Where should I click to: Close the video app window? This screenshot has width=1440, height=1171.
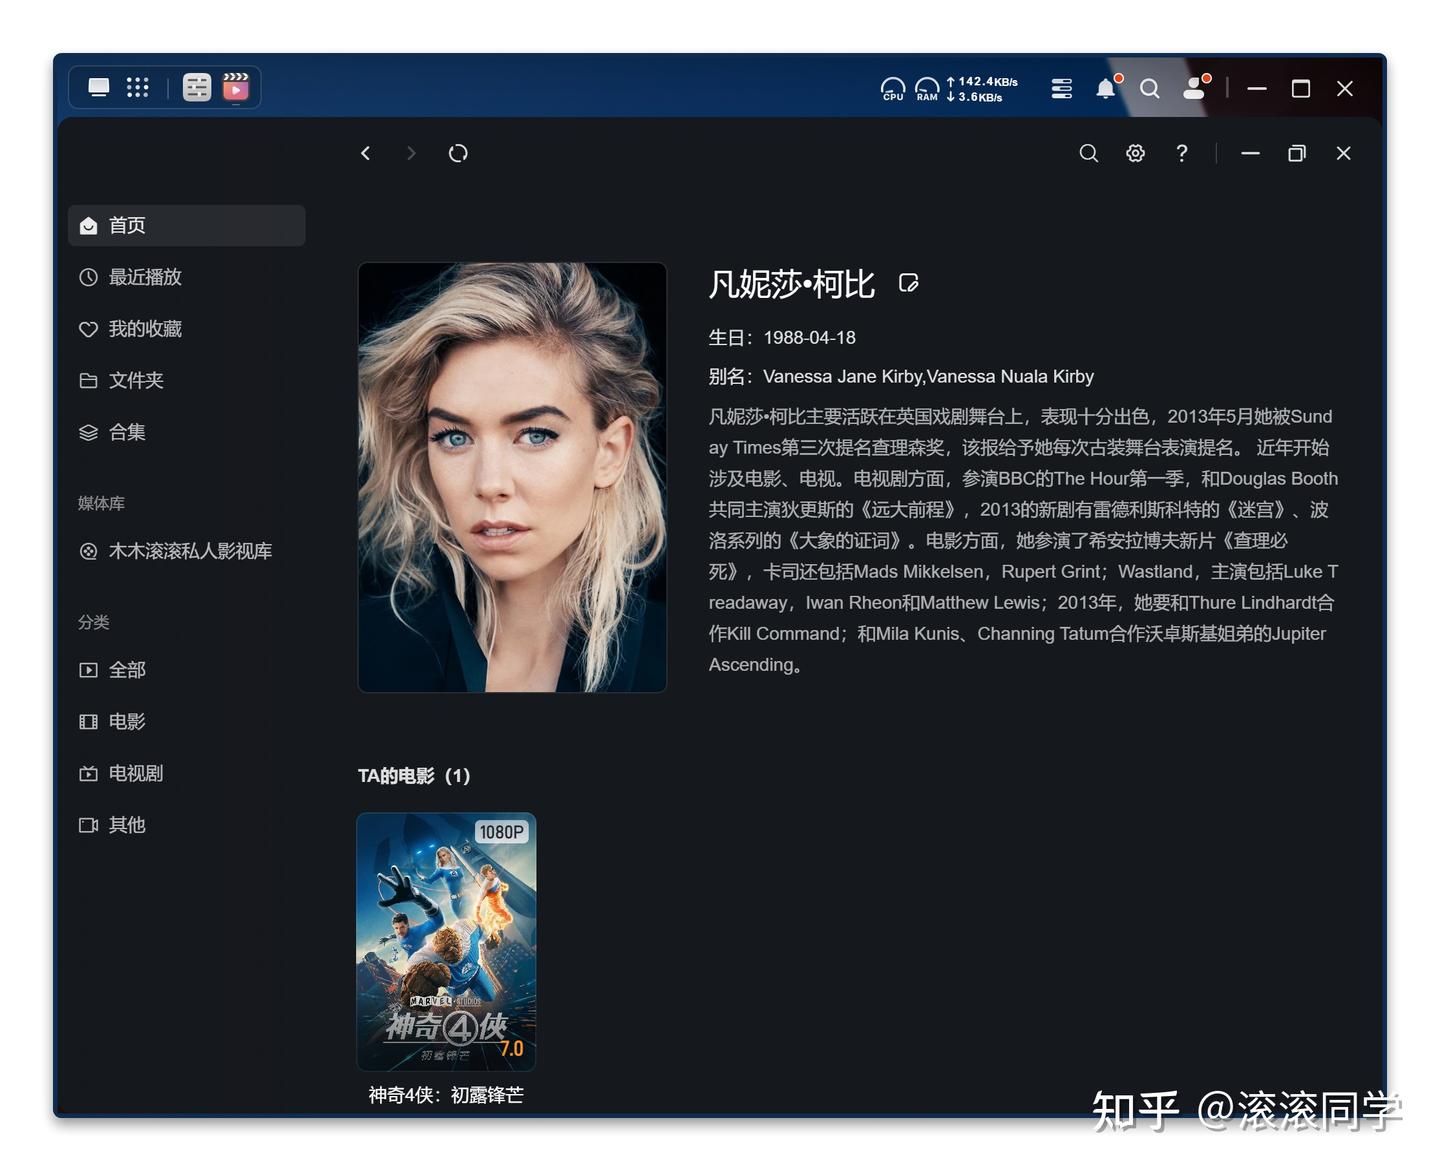click(1344, 153)
